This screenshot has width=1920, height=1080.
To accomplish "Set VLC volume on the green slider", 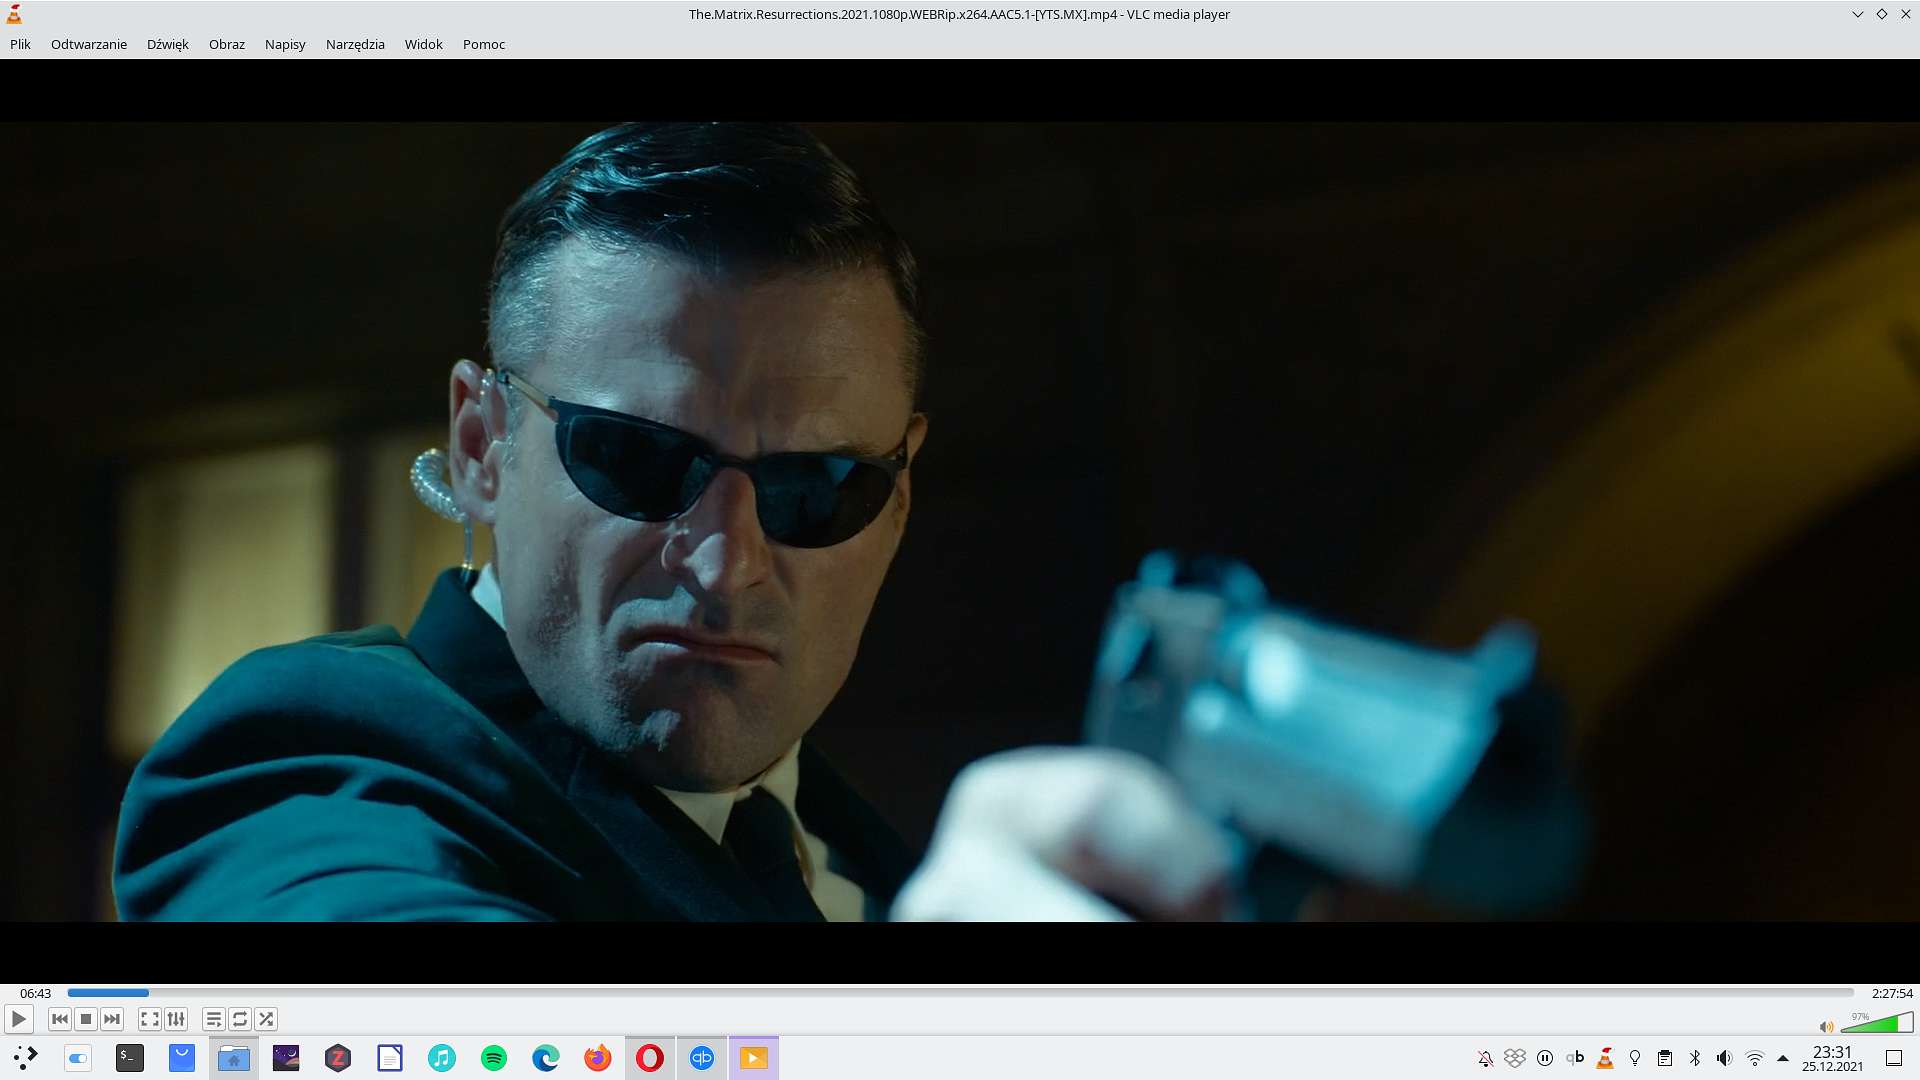I will click(1877, 1022).
